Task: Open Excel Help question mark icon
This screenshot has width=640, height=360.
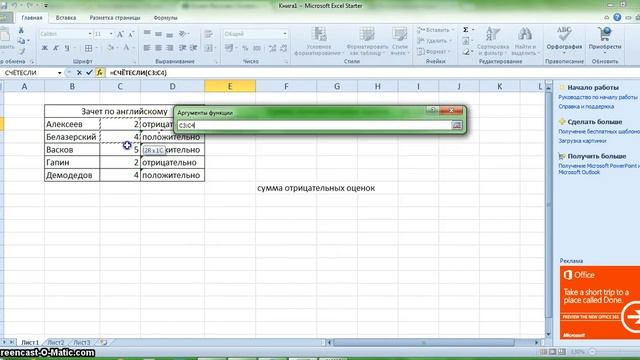Action: (x=617, y=17)
